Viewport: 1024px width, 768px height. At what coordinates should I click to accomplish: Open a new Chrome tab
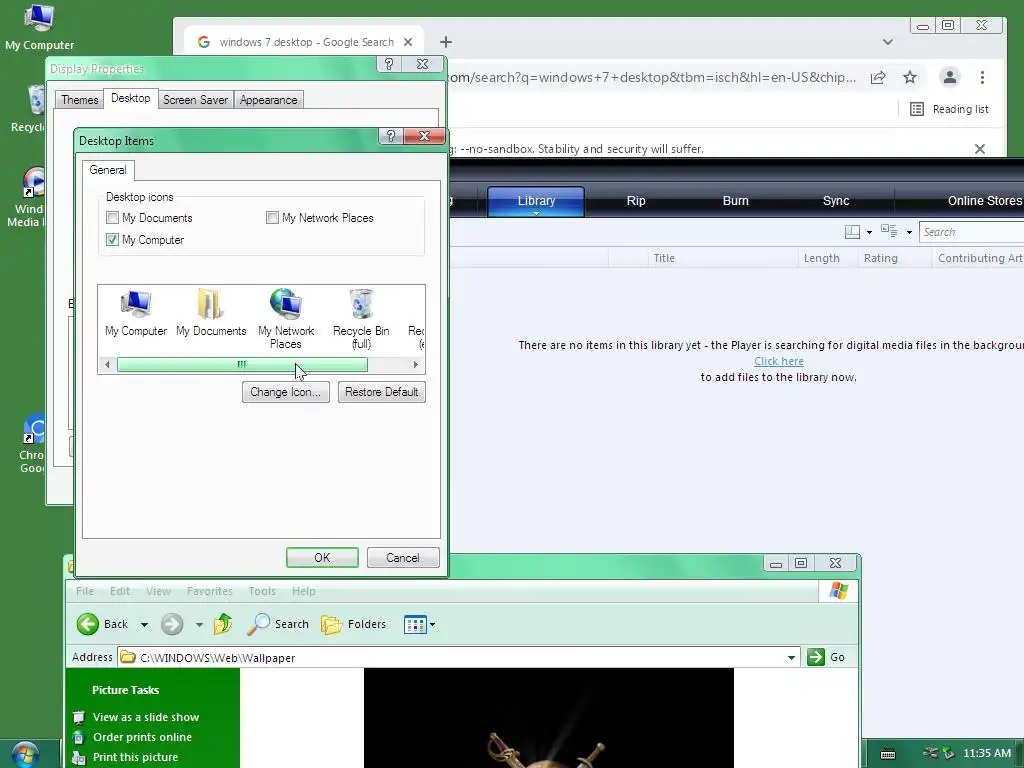coord(446,42)
